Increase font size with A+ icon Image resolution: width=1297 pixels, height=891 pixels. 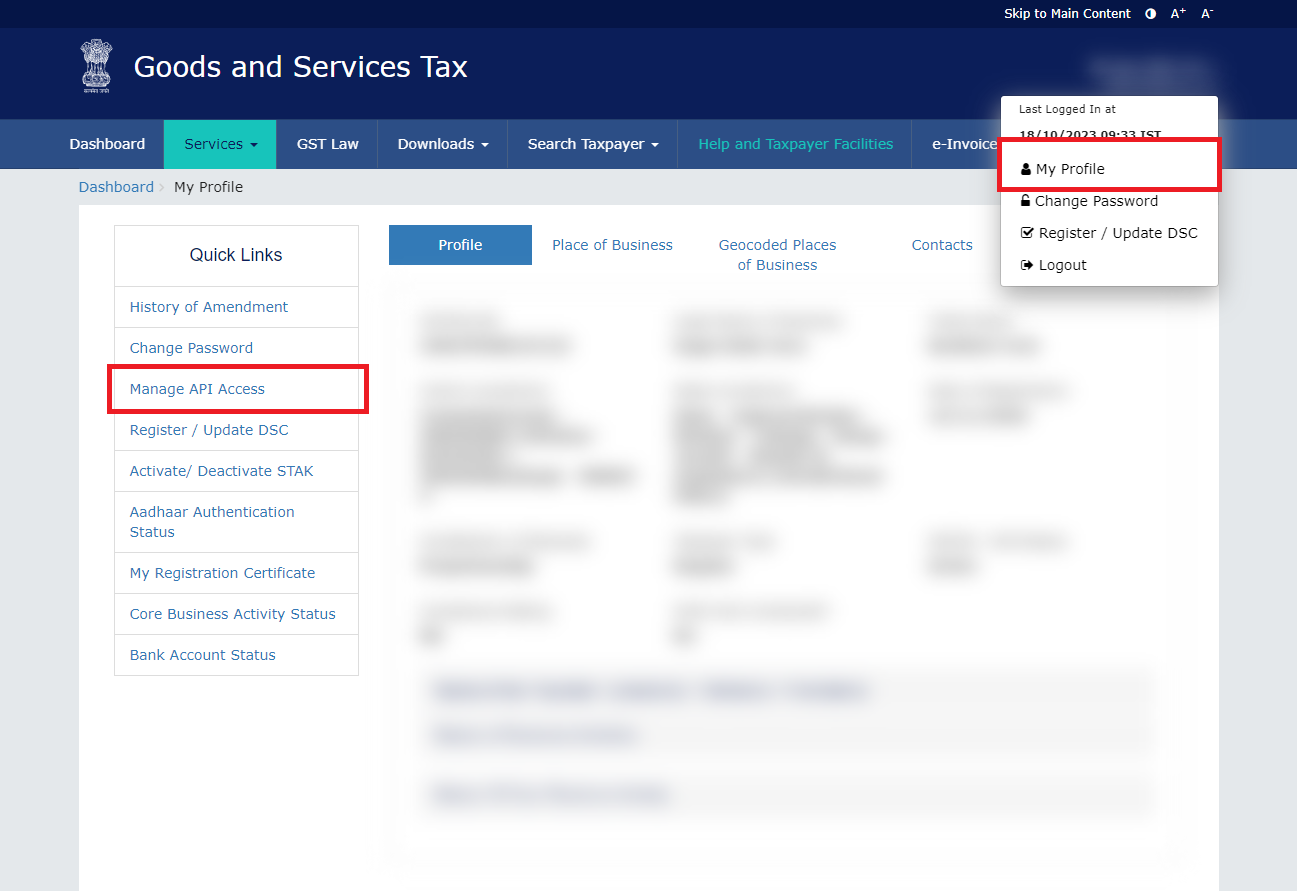click(x=1178, y=14)
